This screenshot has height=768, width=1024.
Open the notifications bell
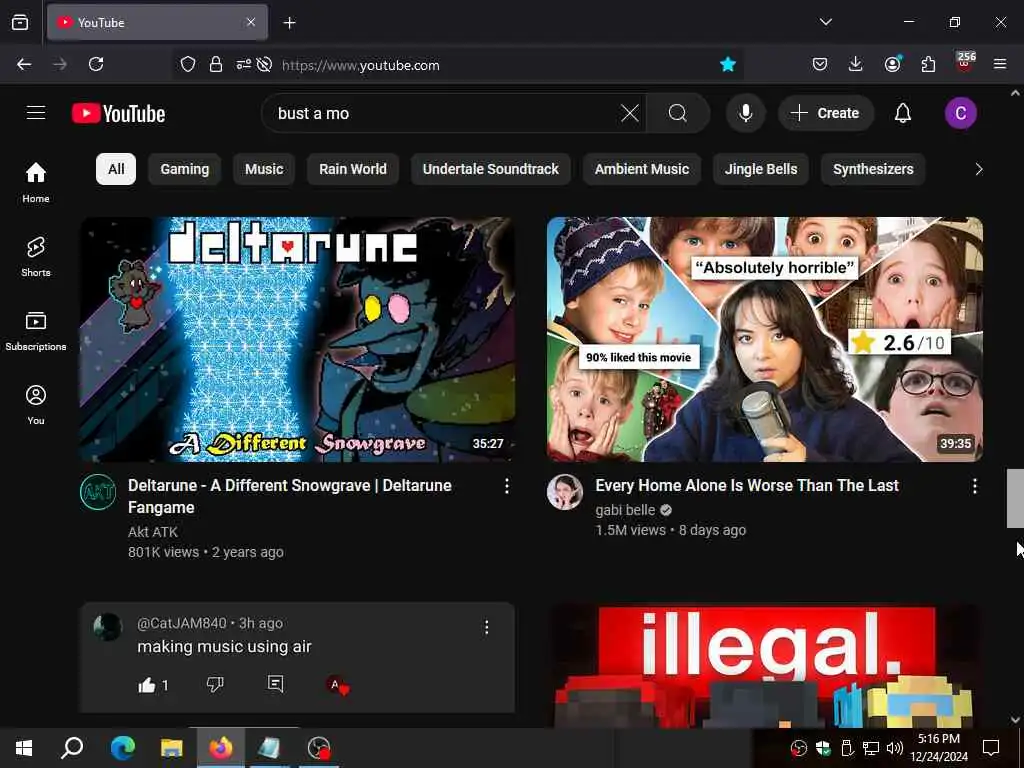(903, 113)
